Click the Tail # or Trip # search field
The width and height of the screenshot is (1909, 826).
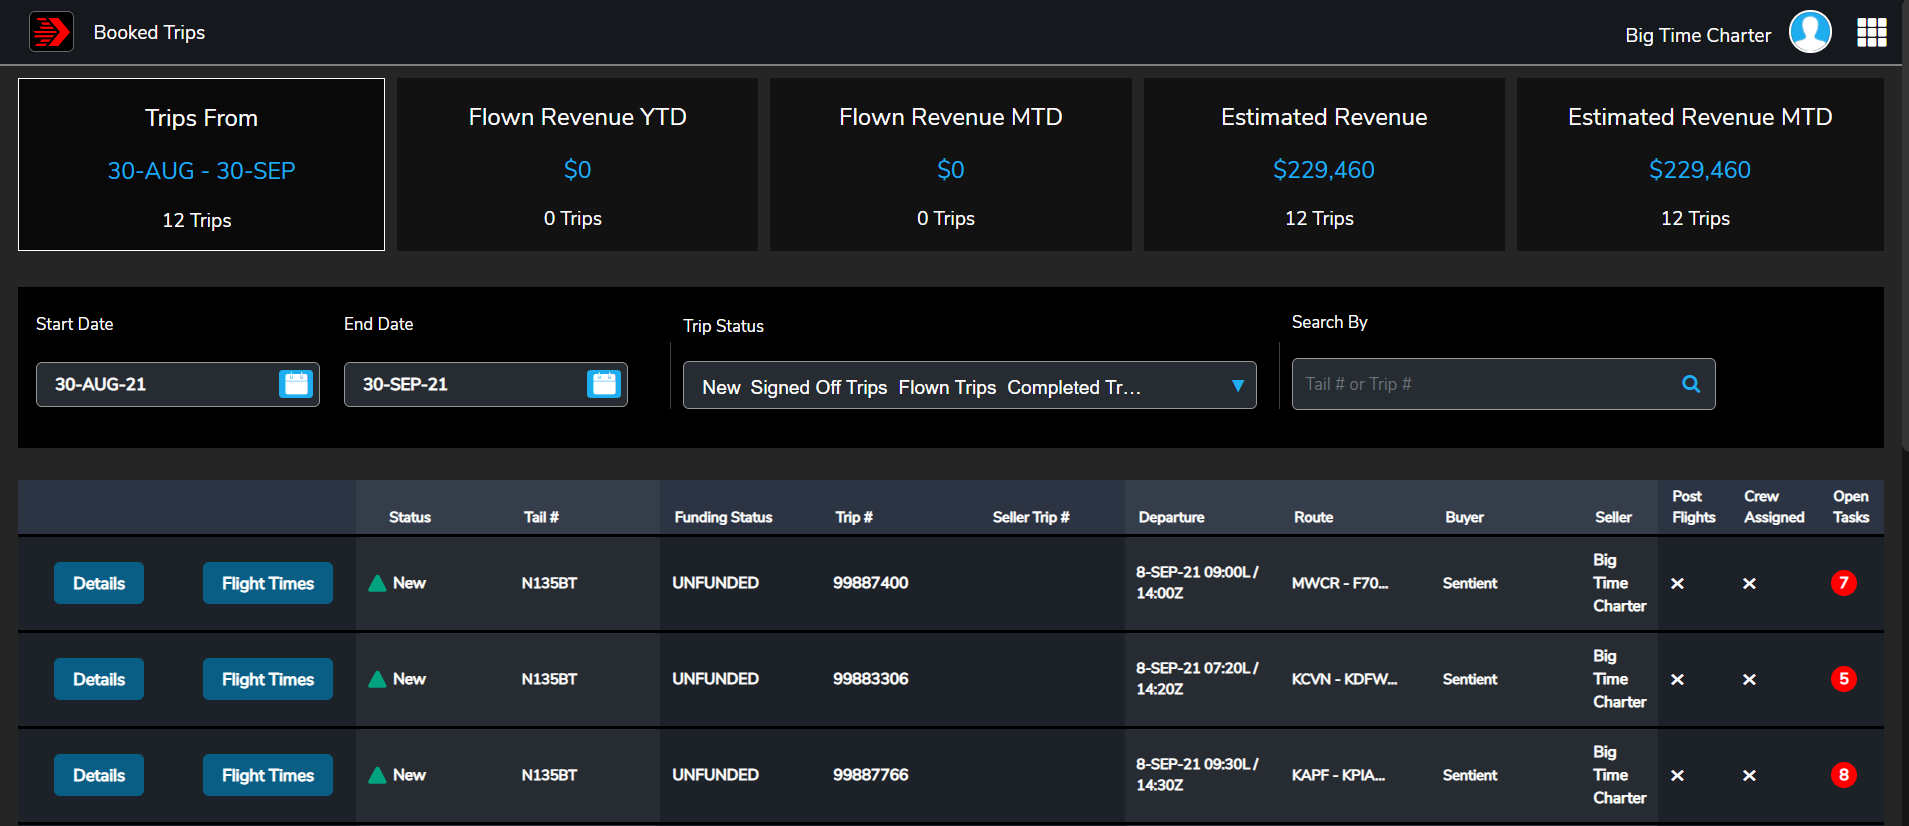coord(1480,384)
